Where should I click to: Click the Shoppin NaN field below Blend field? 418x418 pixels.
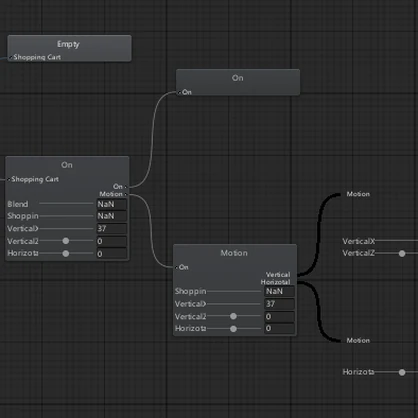click(112, 216)
